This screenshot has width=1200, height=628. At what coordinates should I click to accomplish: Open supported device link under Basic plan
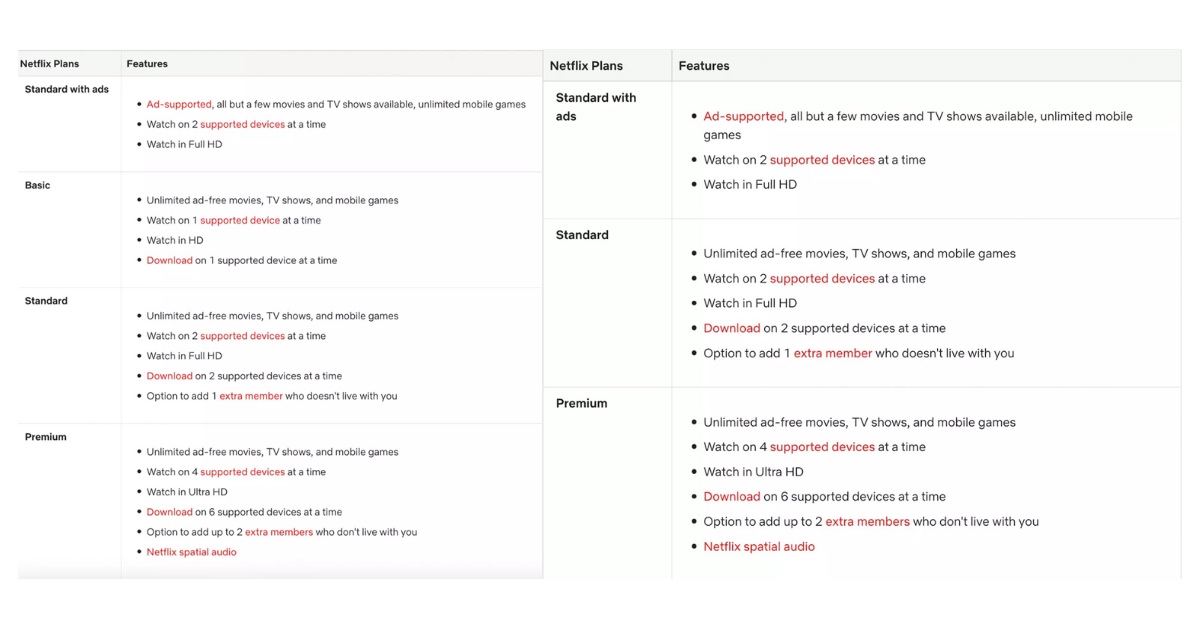pyautogui.click(x=239, y=220)
